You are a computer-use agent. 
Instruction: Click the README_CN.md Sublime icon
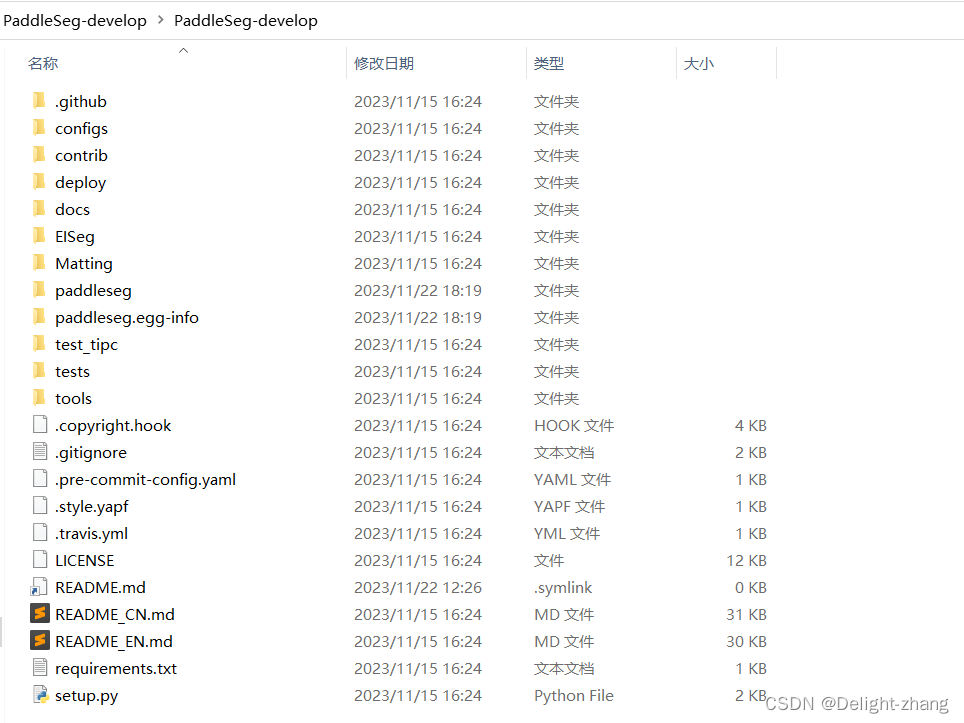40,614
